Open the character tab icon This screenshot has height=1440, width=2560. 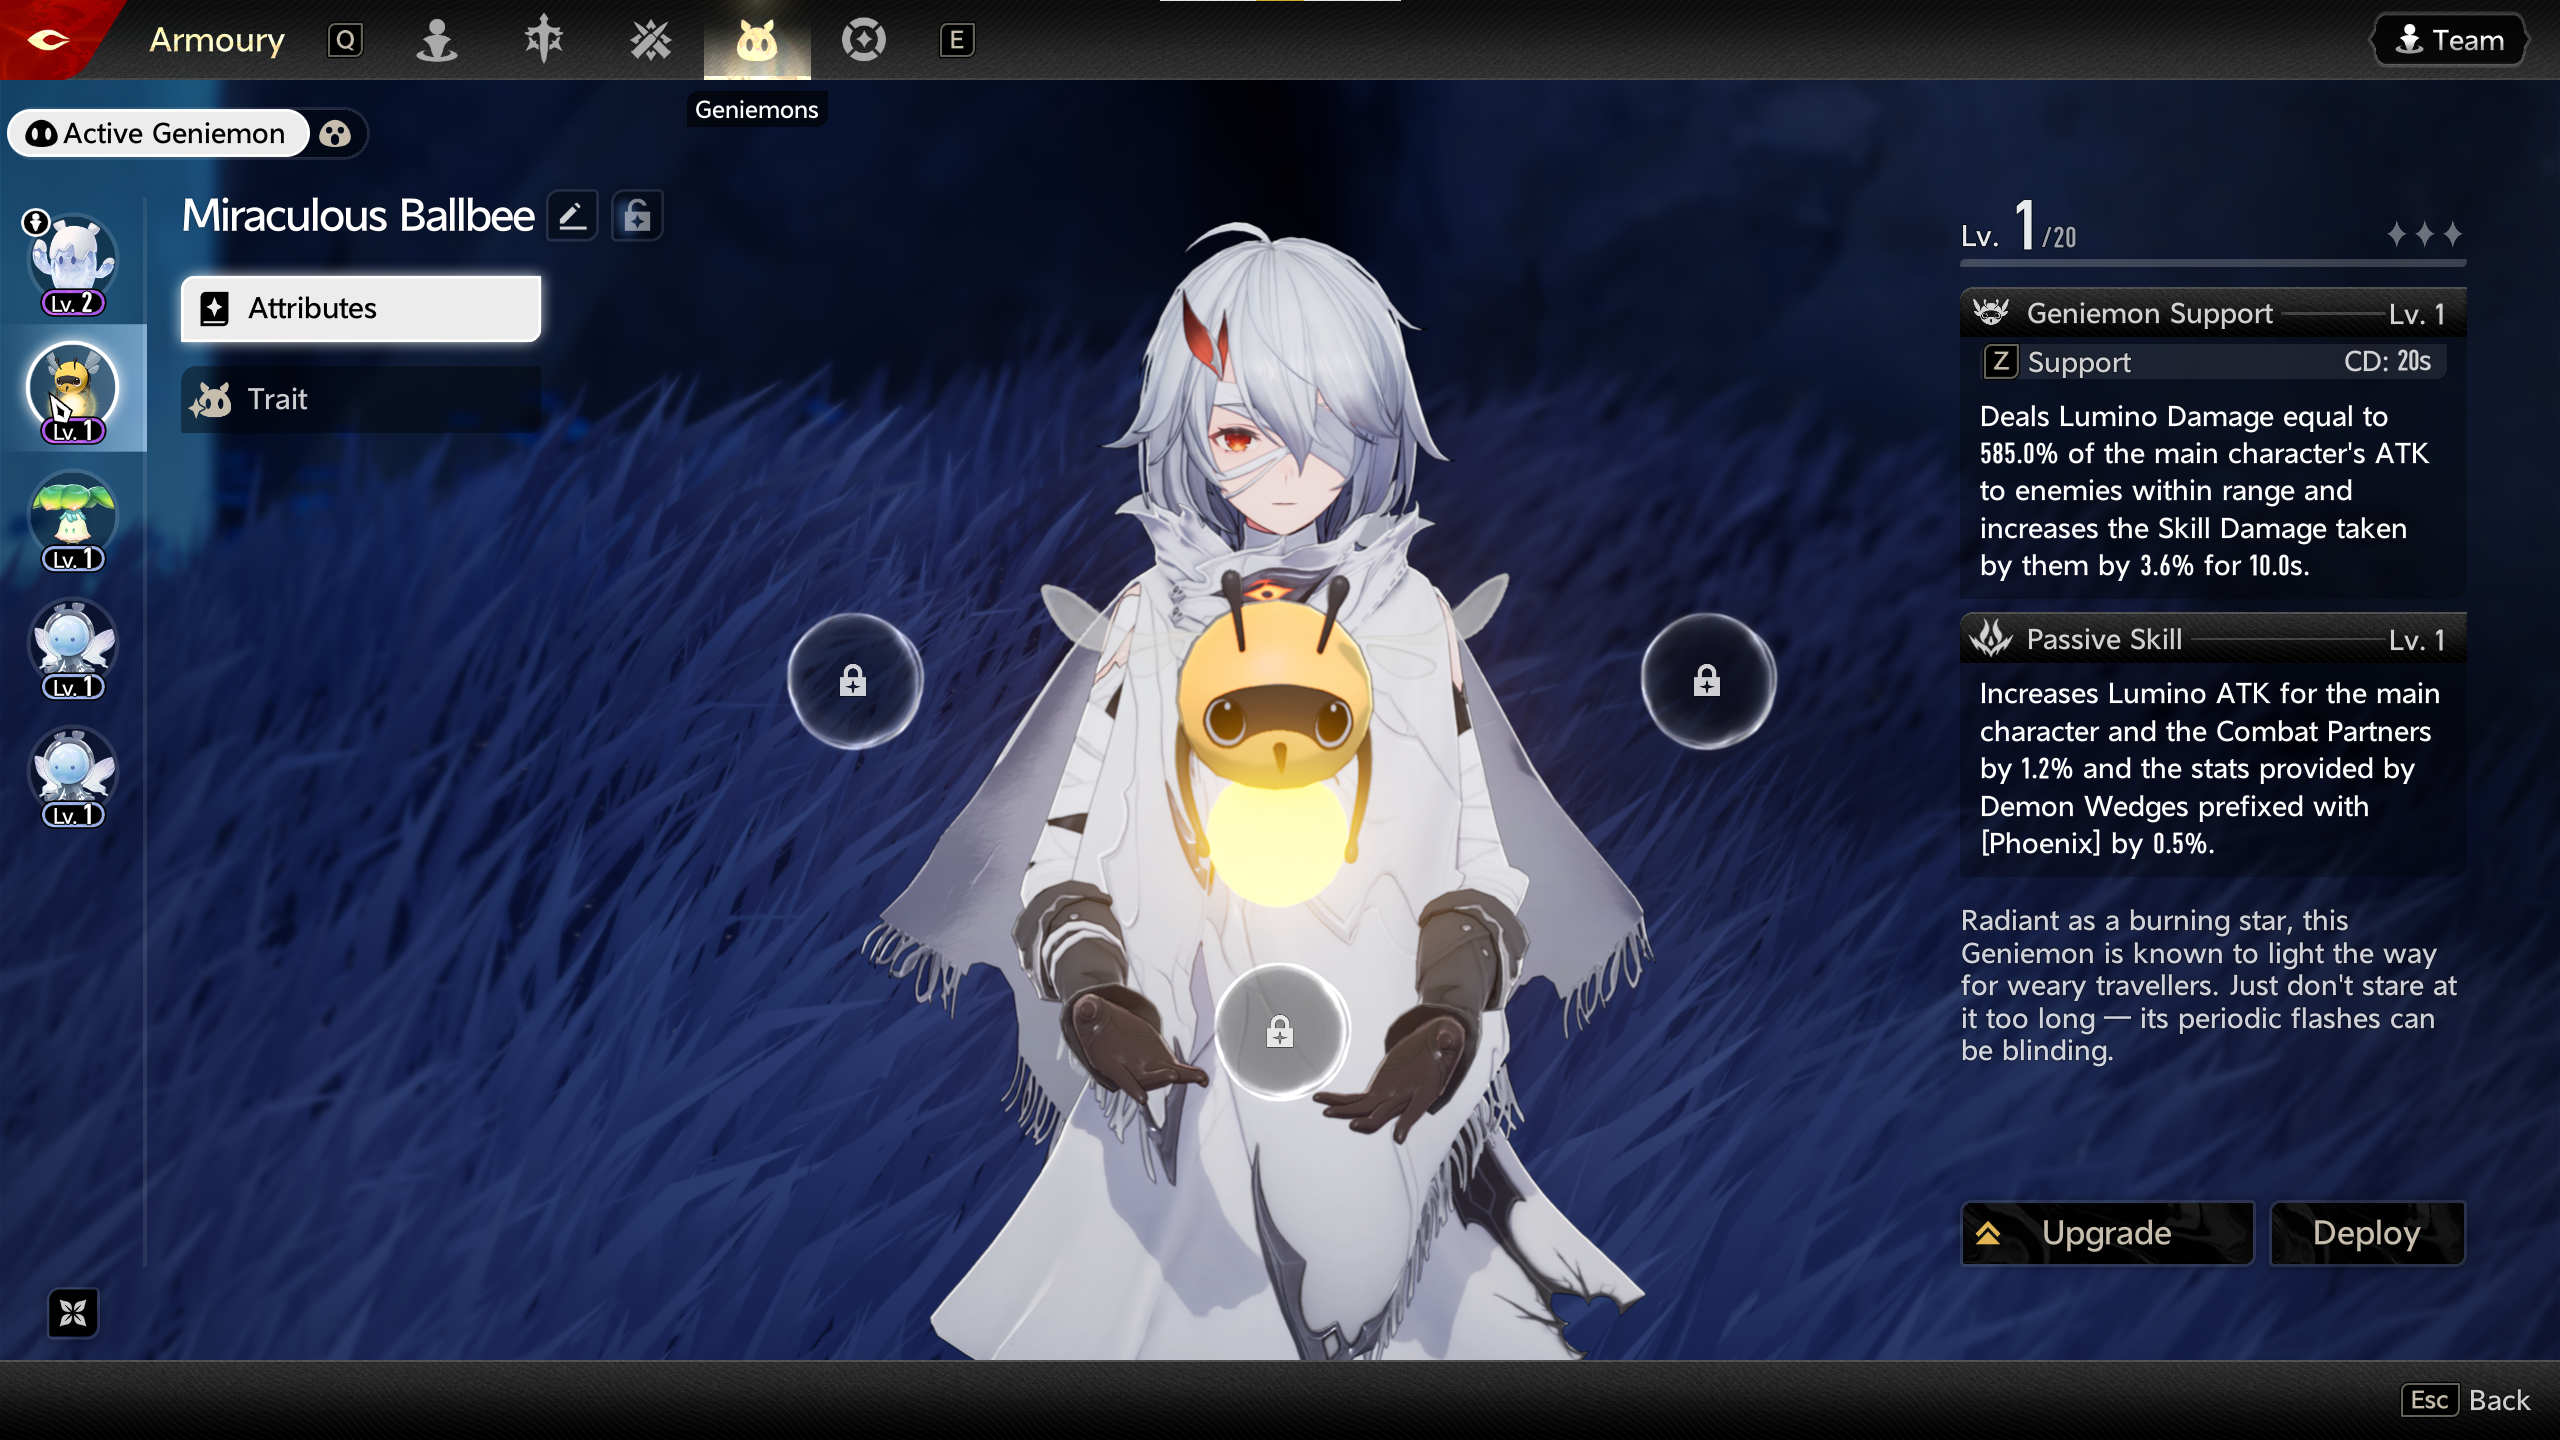click(x=437, y=40)
